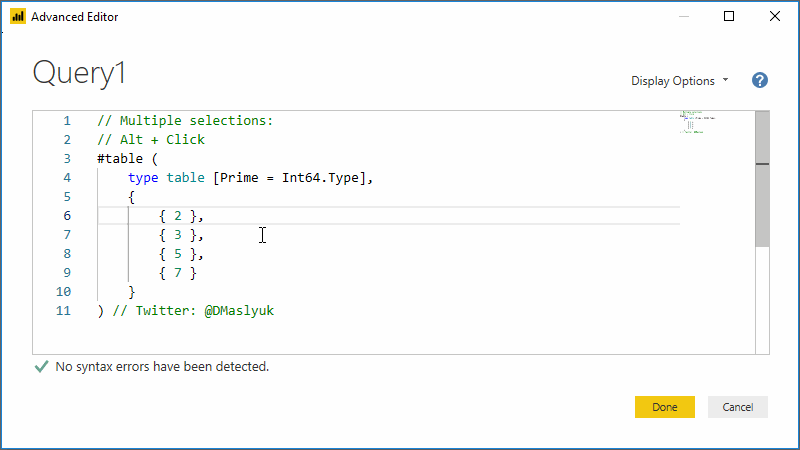
Task: Click the Display Options dropdown arrow
Action: (x=725, y=80)
